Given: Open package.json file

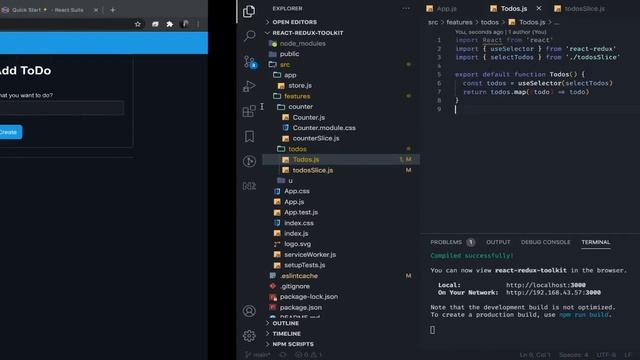Looking at the screenshot, I should tap(300, 307).
